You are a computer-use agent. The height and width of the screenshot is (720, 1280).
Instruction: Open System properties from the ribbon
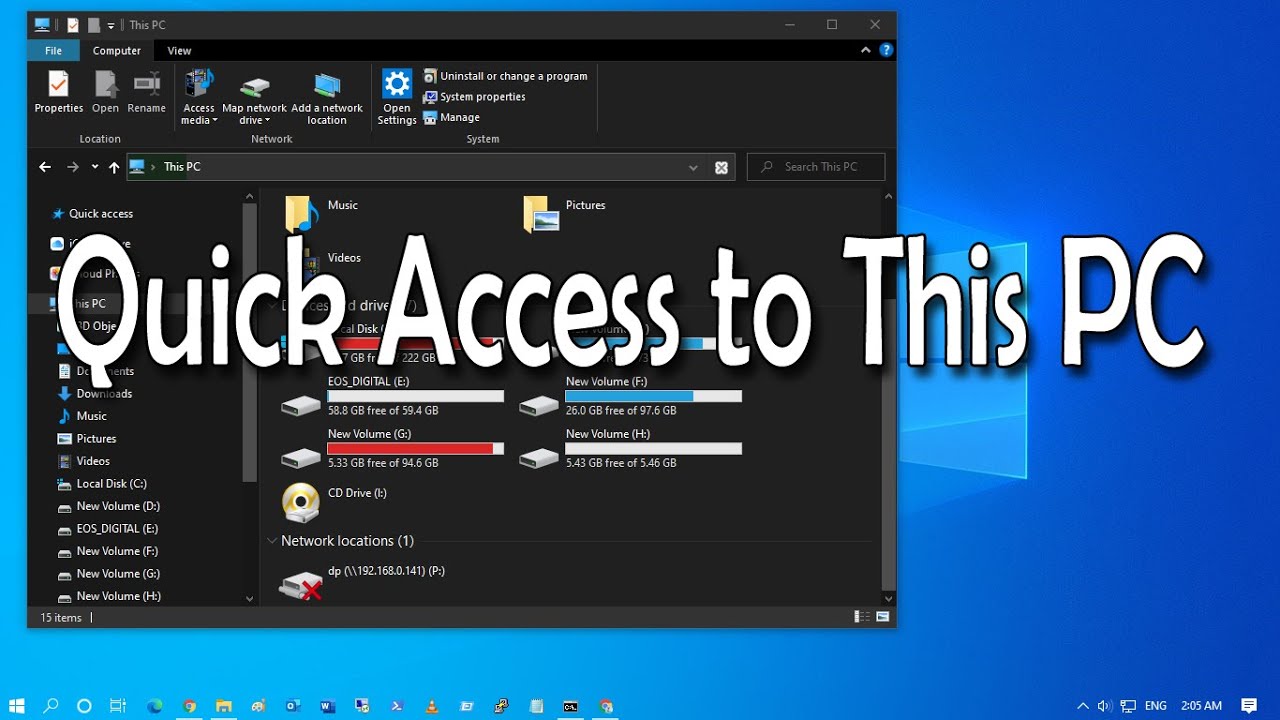(474, 97)
